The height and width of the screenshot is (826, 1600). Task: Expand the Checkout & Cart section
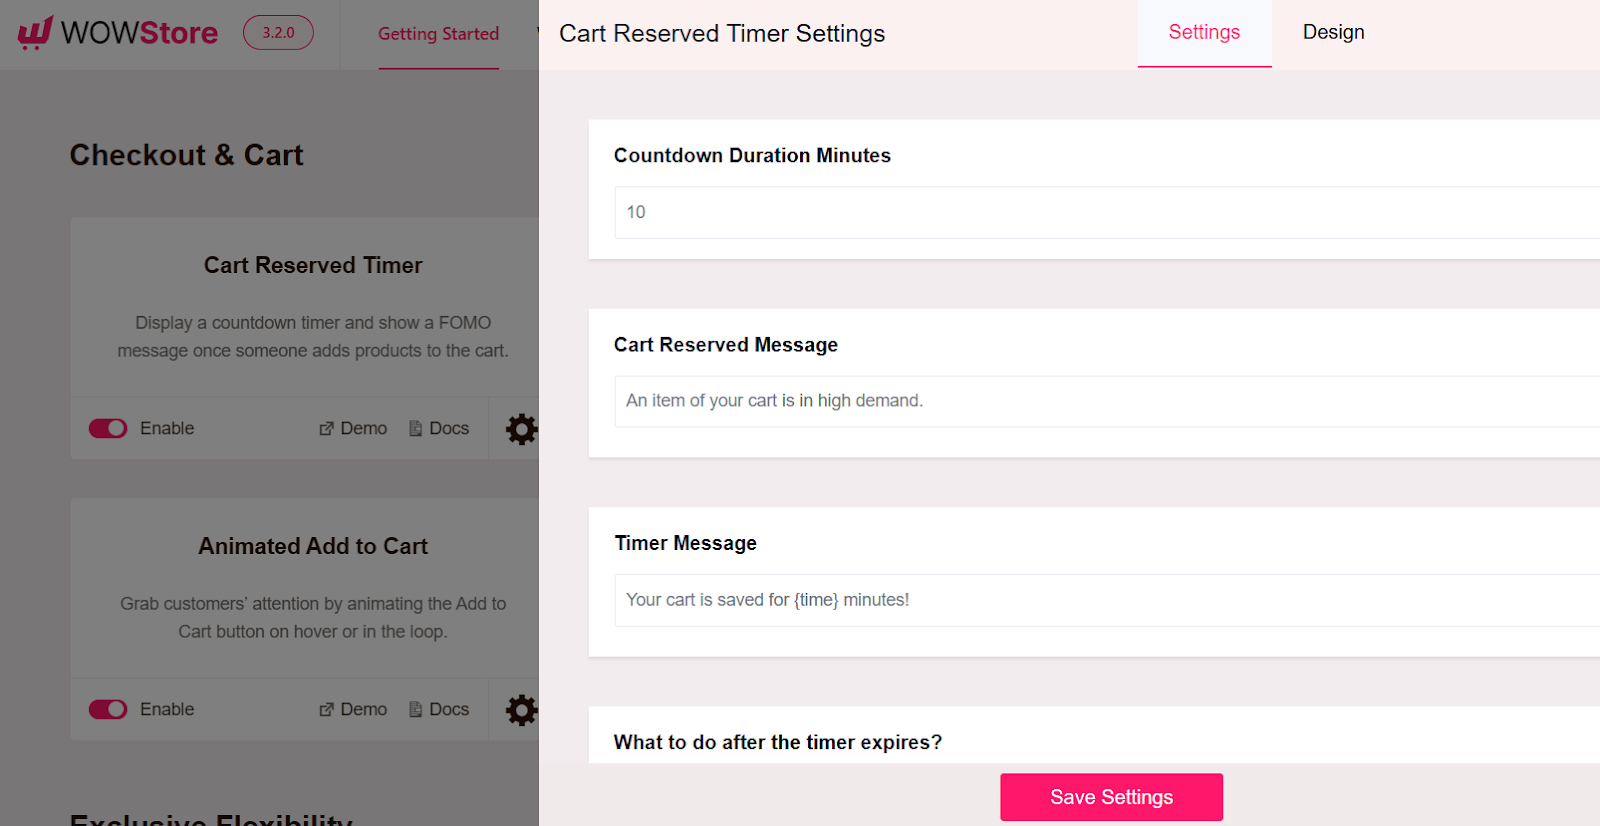click(186, 155)
